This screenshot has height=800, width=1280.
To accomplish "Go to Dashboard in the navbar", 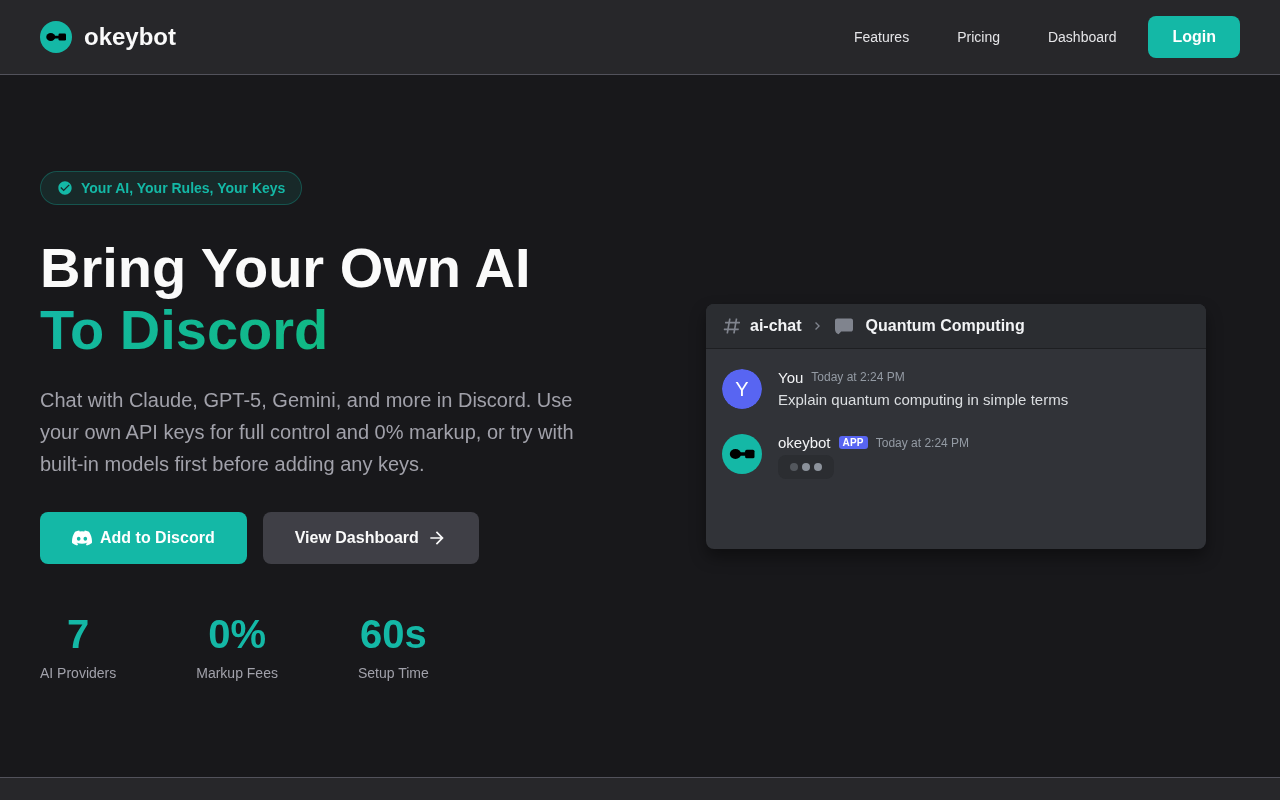I will coord(1082,37).
